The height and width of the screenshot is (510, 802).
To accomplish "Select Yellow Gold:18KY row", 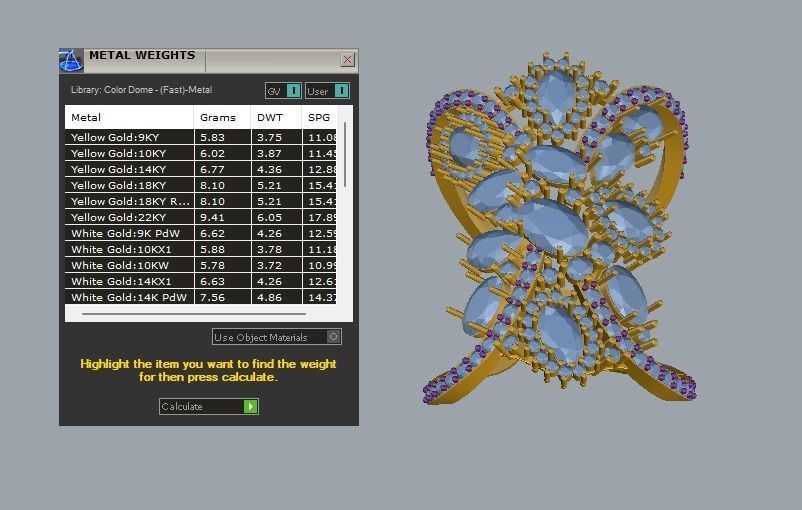I will pyautogui.click(x=200, y=185).
